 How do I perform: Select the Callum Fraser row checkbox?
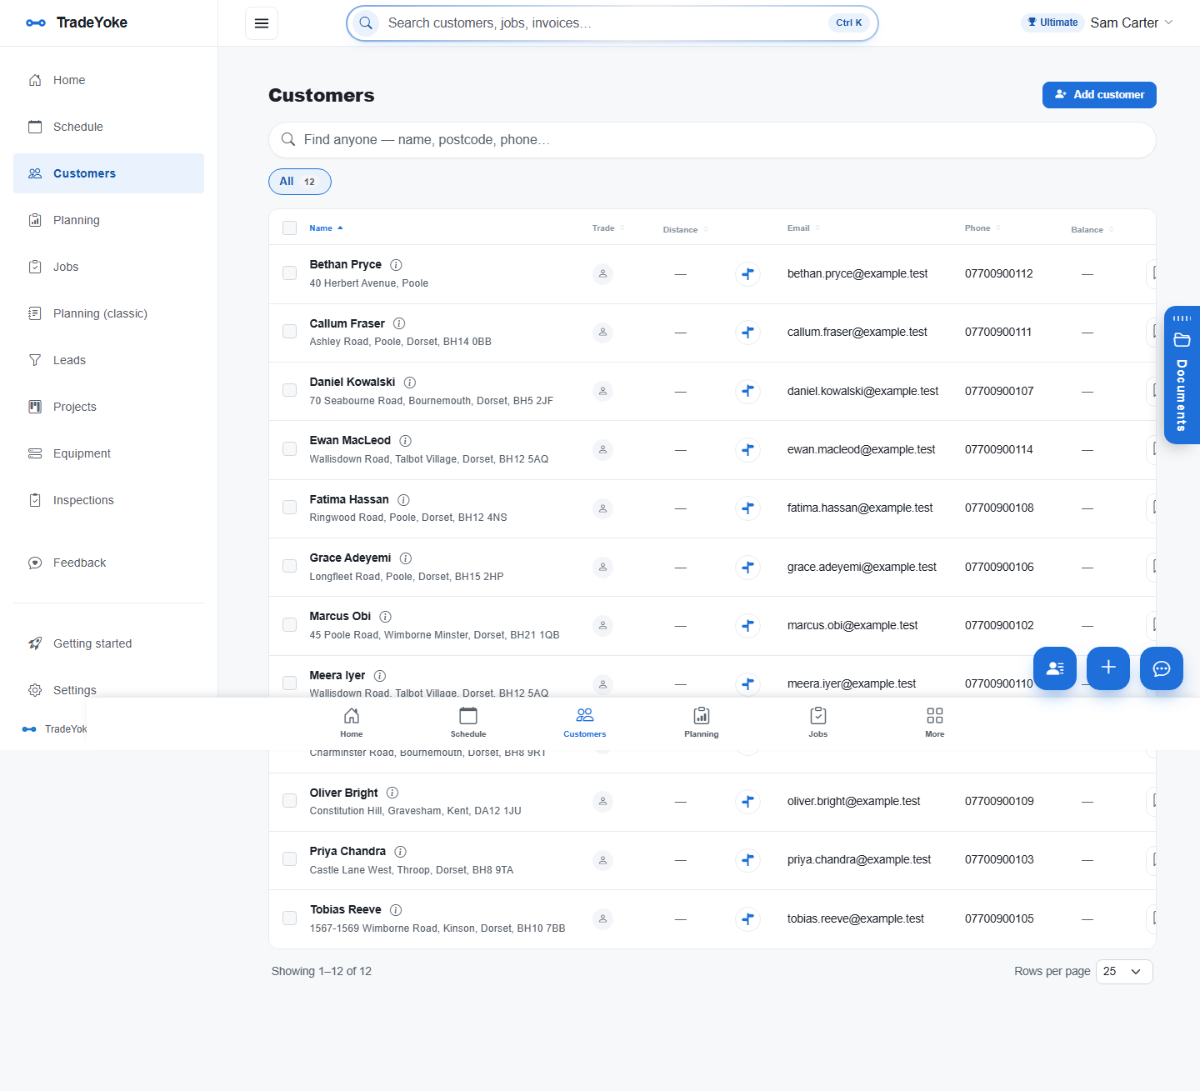point(289,331)
